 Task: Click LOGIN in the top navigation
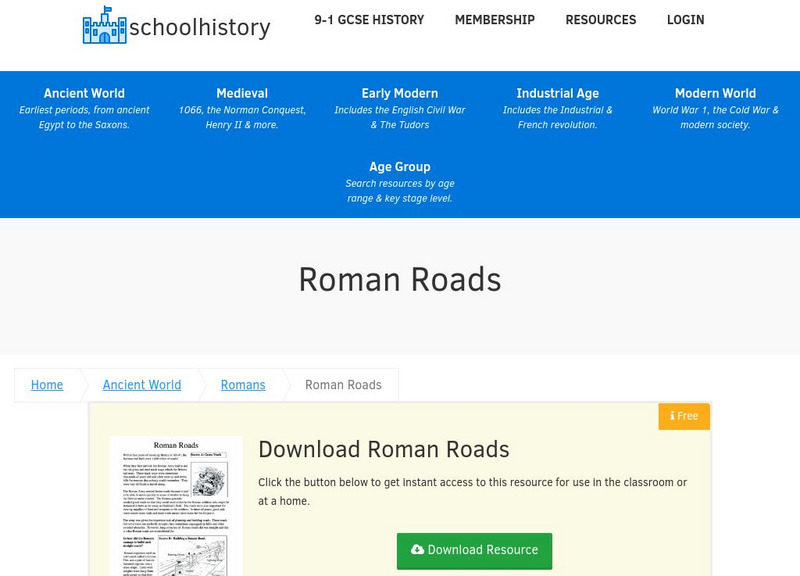[686, 19]
